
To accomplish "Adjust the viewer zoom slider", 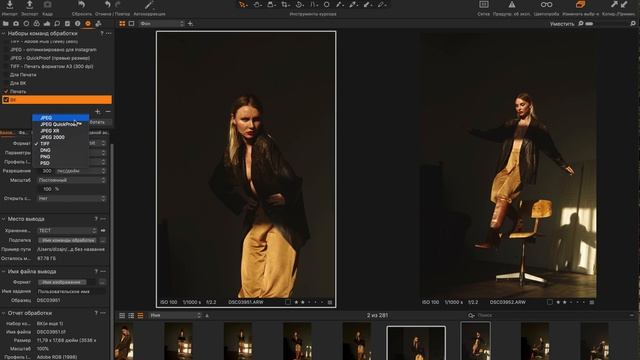I will point(589,24).
